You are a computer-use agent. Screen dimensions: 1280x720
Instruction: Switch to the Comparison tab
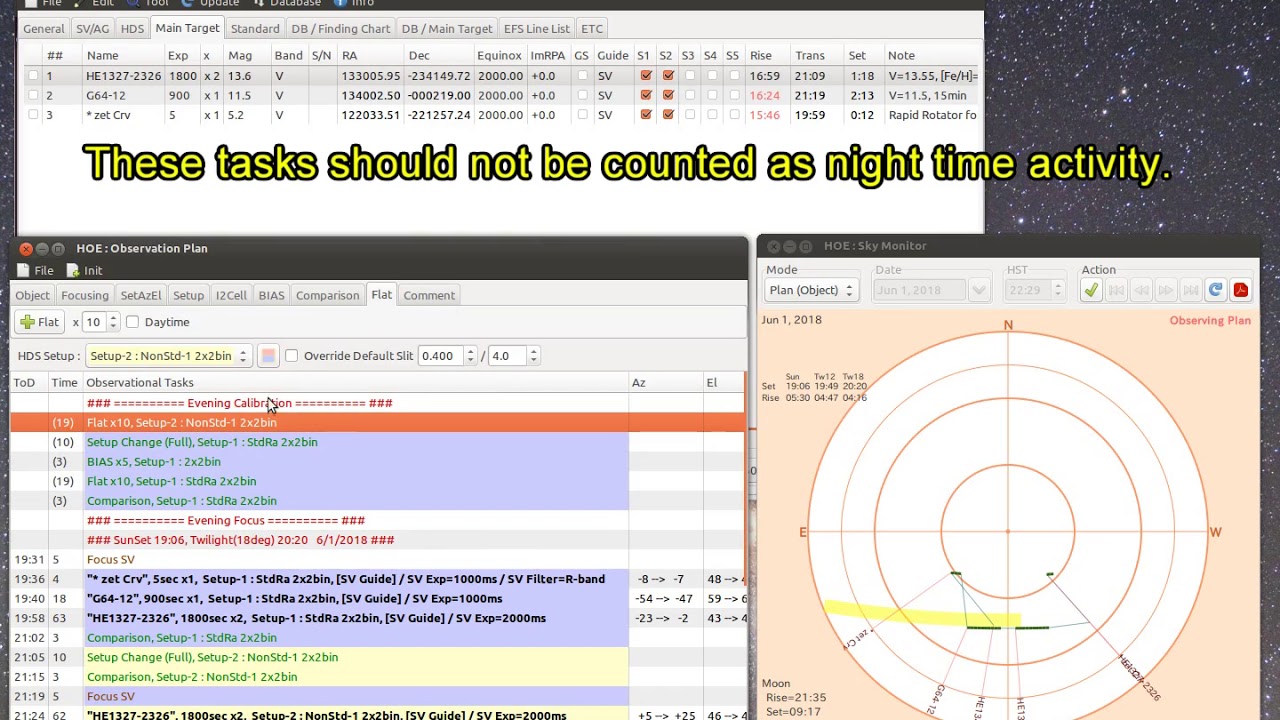(327, 295)
